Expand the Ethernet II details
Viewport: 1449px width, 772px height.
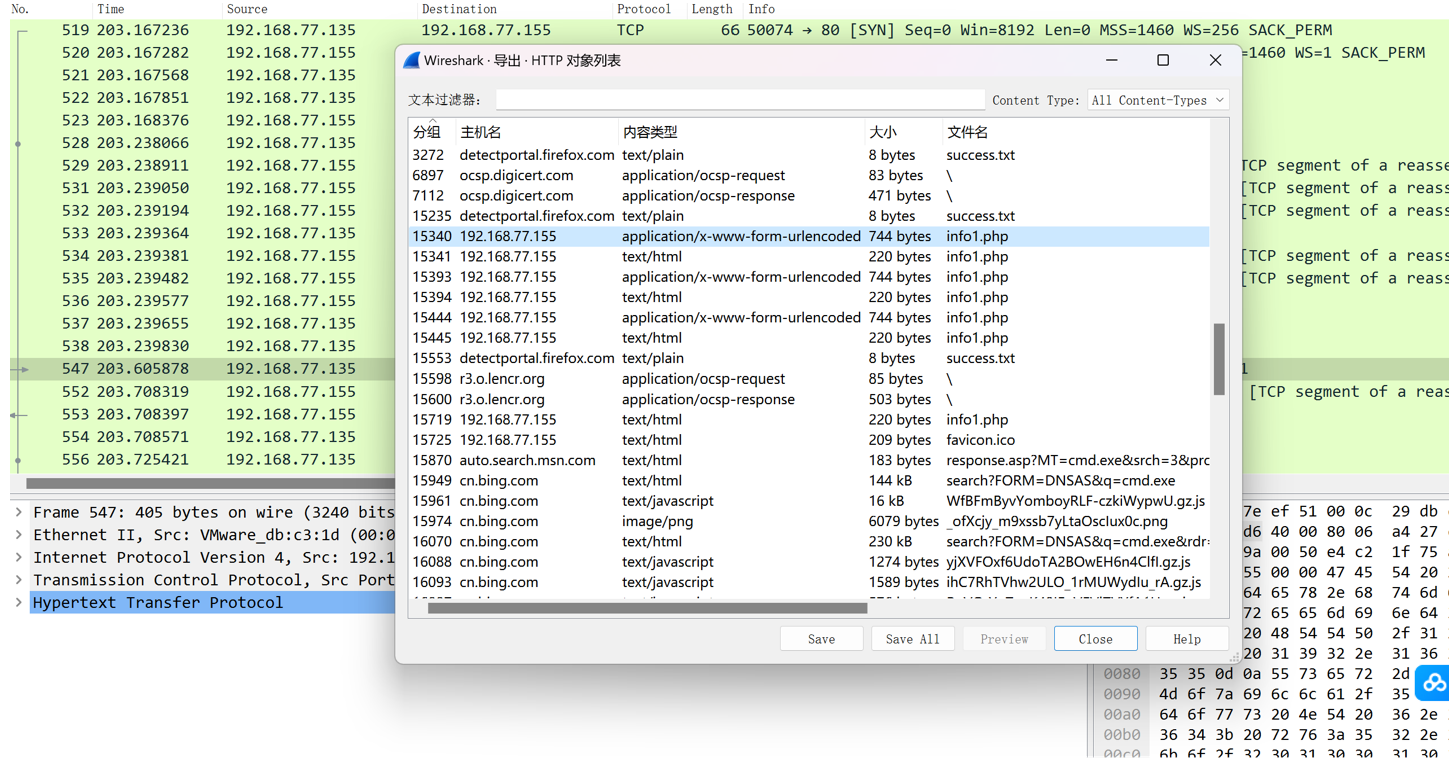tap(19, 535)
